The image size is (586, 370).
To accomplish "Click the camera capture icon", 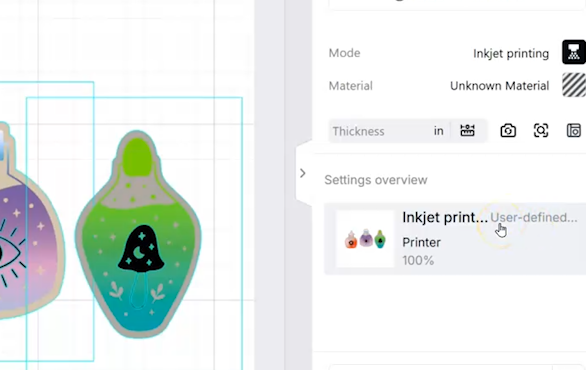I will click(508, 131).
